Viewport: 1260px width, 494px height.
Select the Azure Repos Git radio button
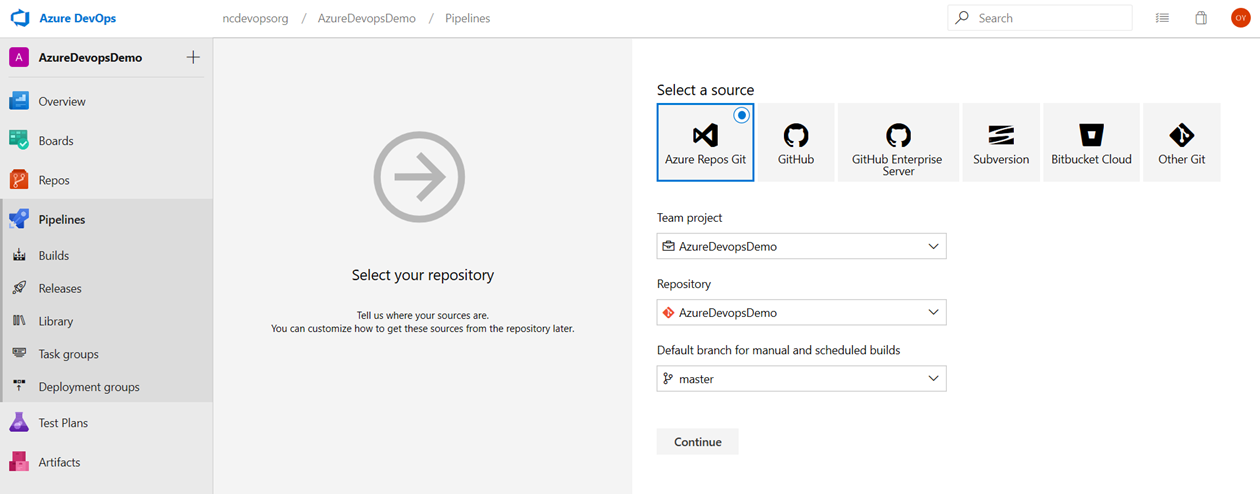coord(741,115)
